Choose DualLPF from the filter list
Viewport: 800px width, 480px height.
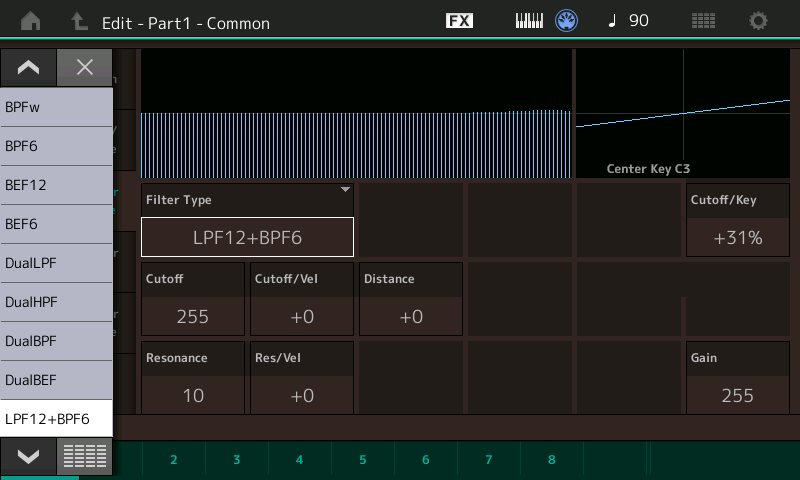point(56,263)
